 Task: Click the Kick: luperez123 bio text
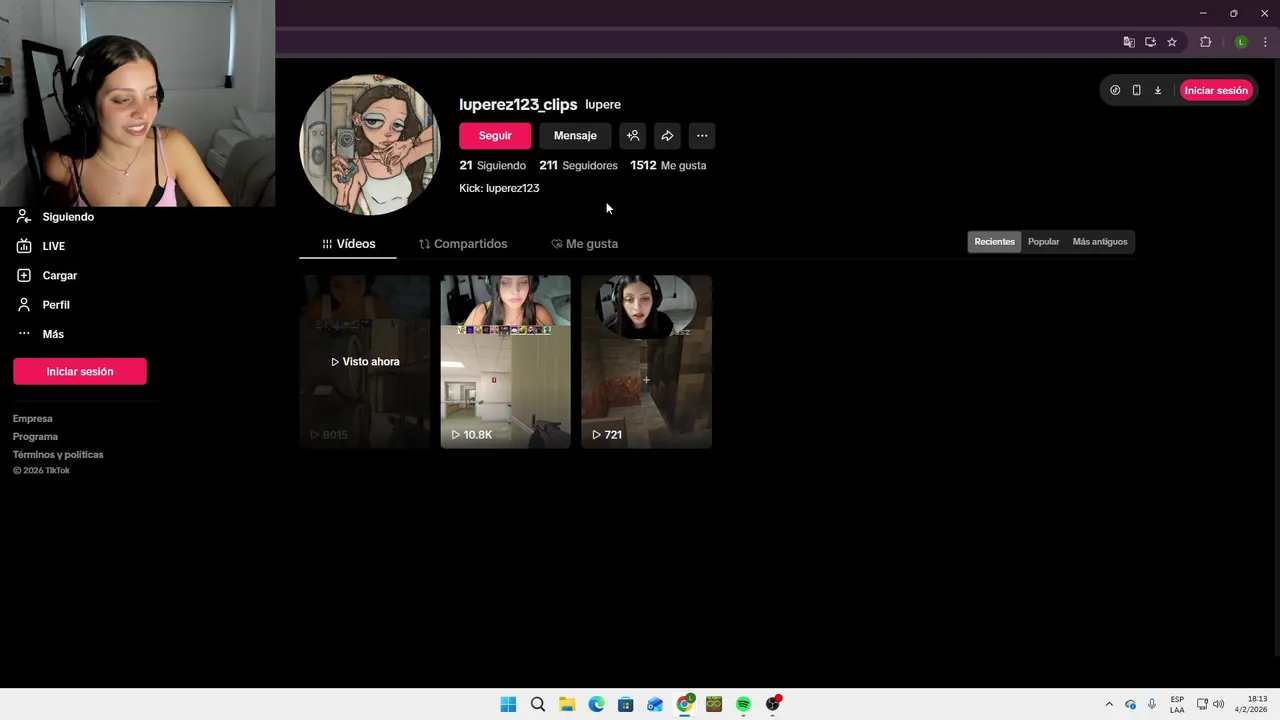pyautogui.click(x=499, y=188)
